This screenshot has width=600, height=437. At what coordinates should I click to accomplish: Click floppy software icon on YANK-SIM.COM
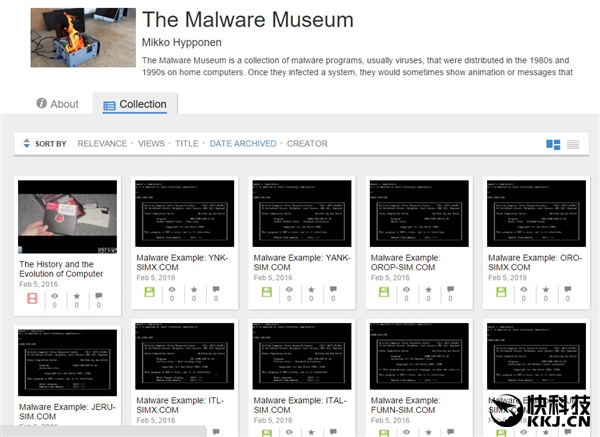click(x=267, y=292)
